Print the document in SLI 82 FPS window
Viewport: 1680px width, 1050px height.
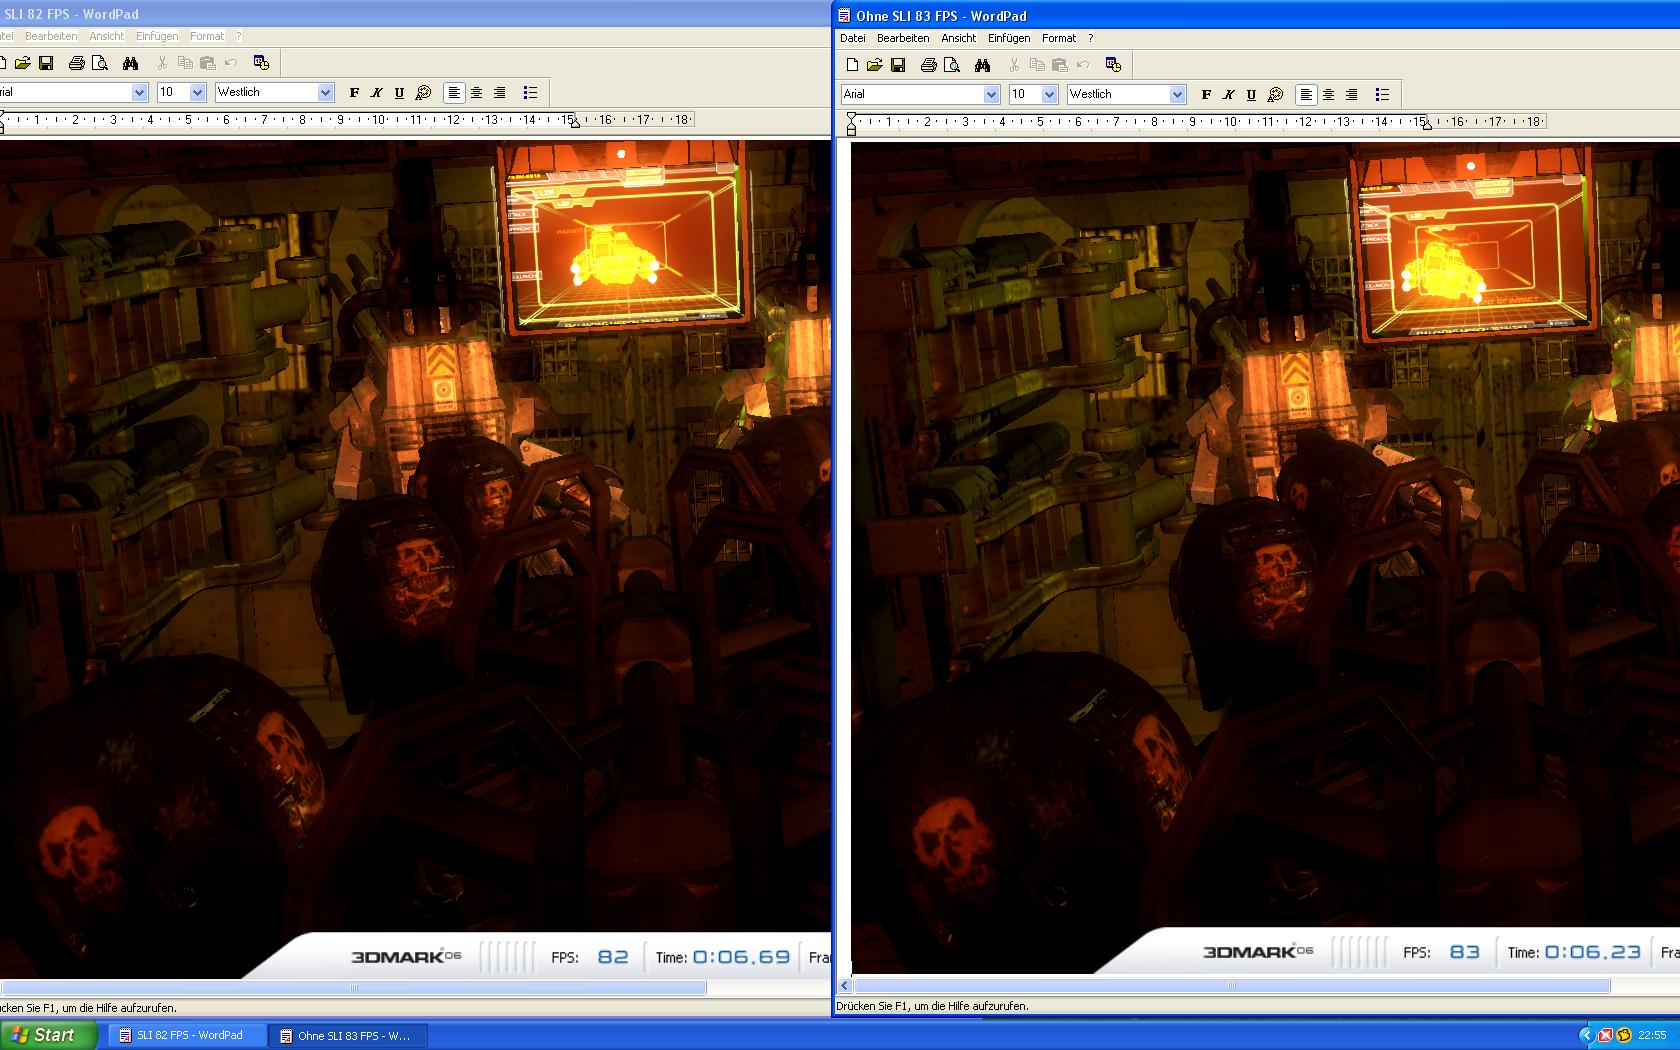pyautogui.click(x=76, y=63)
